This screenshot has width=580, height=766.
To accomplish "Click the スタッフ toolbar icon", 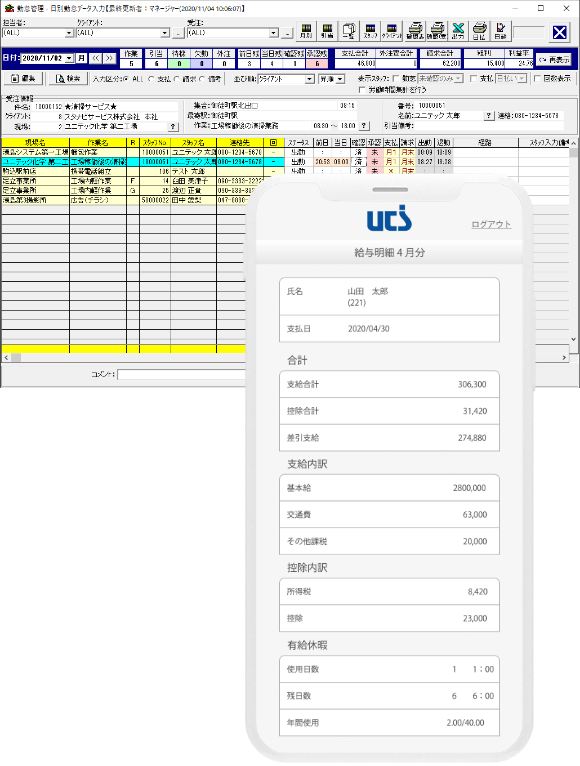I will (370, 31).
